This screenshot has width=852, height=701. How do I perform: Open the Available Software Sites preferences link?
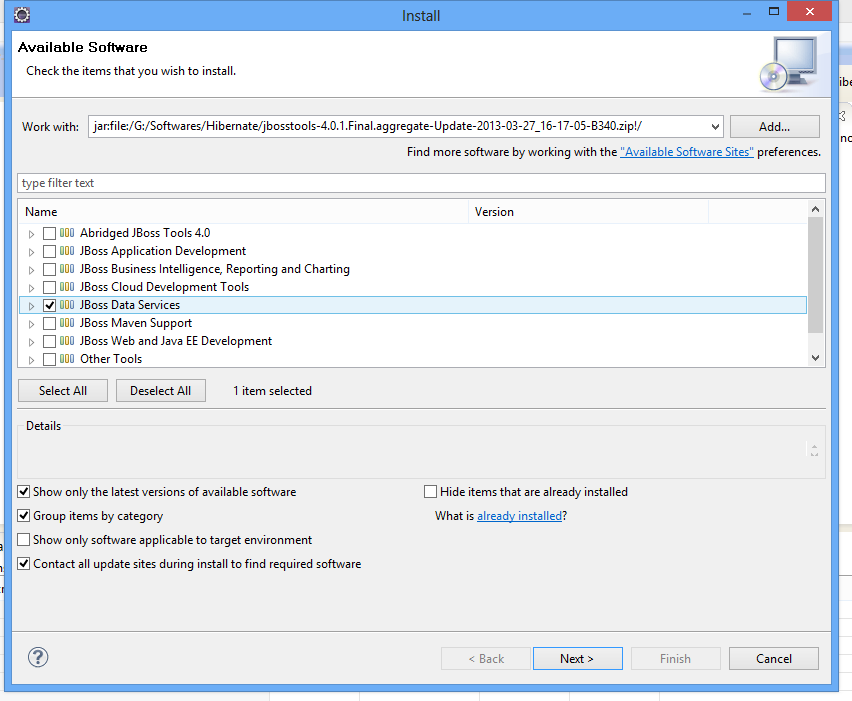pyautogui.click(x=687, y=152)
